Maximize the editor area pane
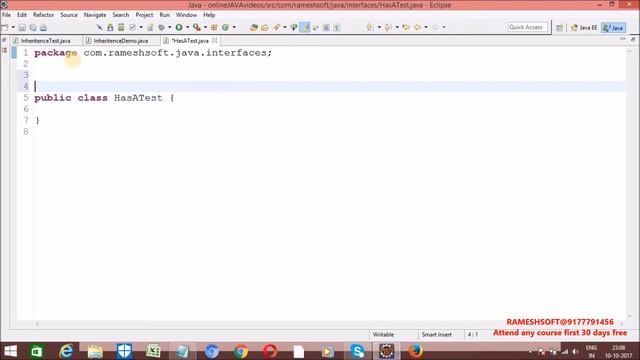The width and height of the screenshot is (640, 360). point(633,39)
